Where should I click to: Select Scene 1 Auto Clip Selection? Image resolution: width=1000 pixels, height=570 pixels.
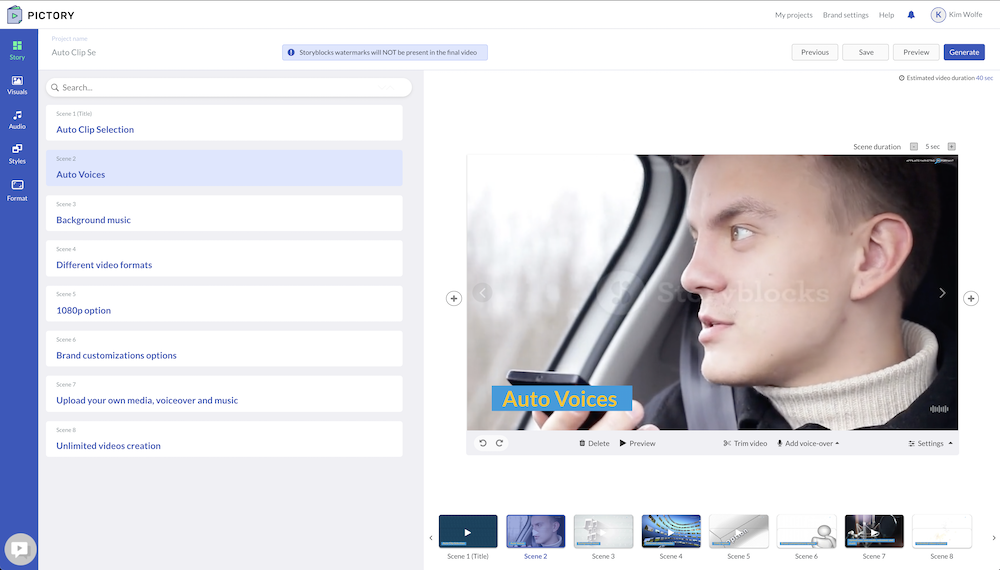click(224, 123)
